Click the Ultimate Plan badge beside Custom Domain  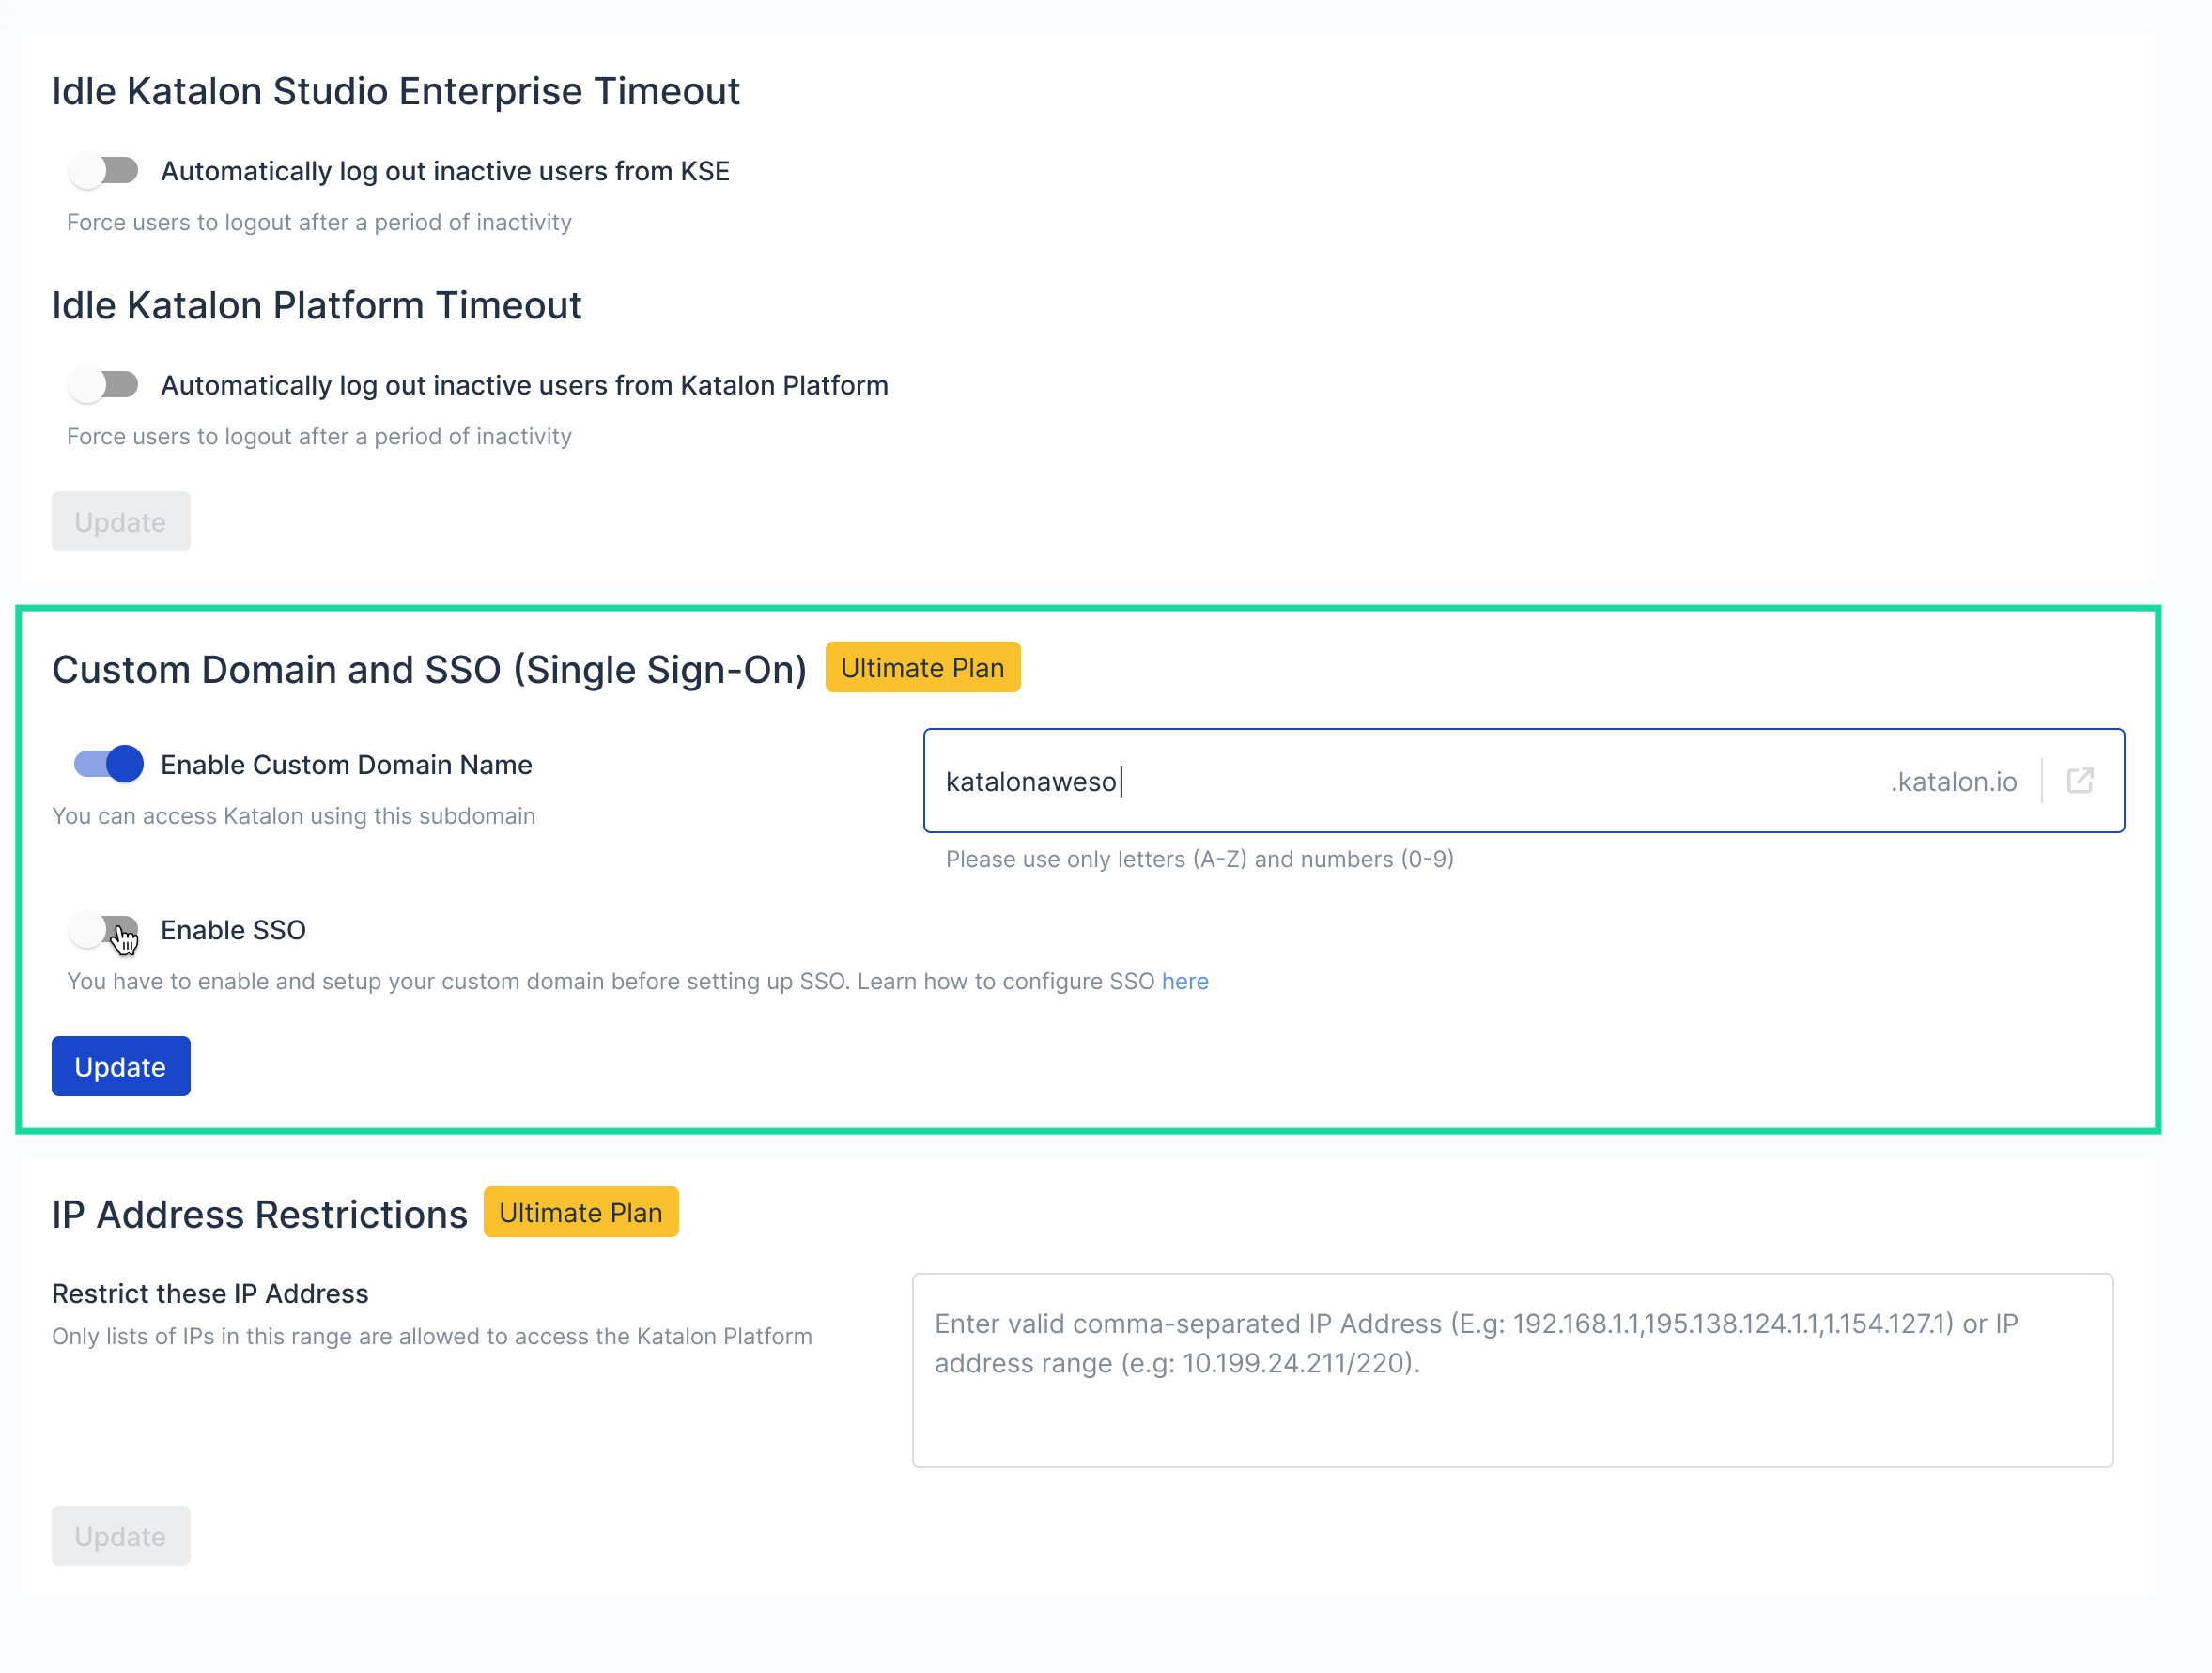click(922, 667)
